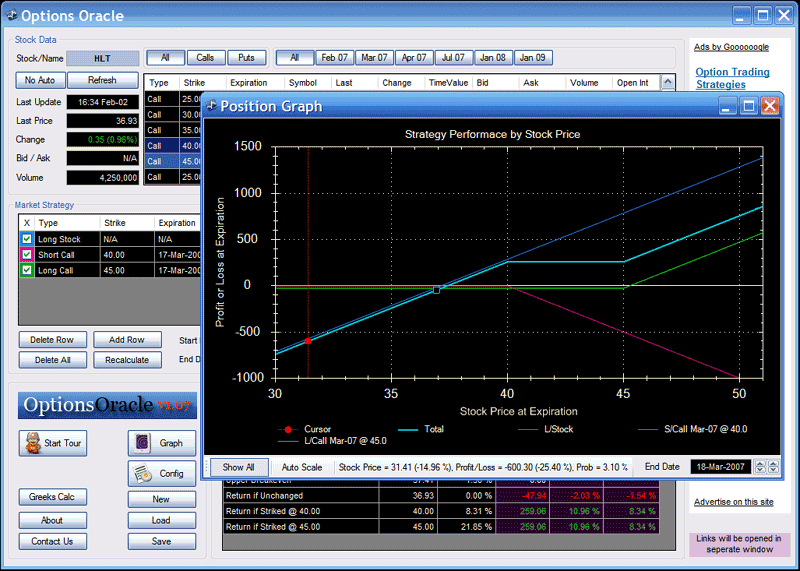Select the Call 35.00 options row
The image size is (800, 571).
pyautogui.click(x=173, y=130)
